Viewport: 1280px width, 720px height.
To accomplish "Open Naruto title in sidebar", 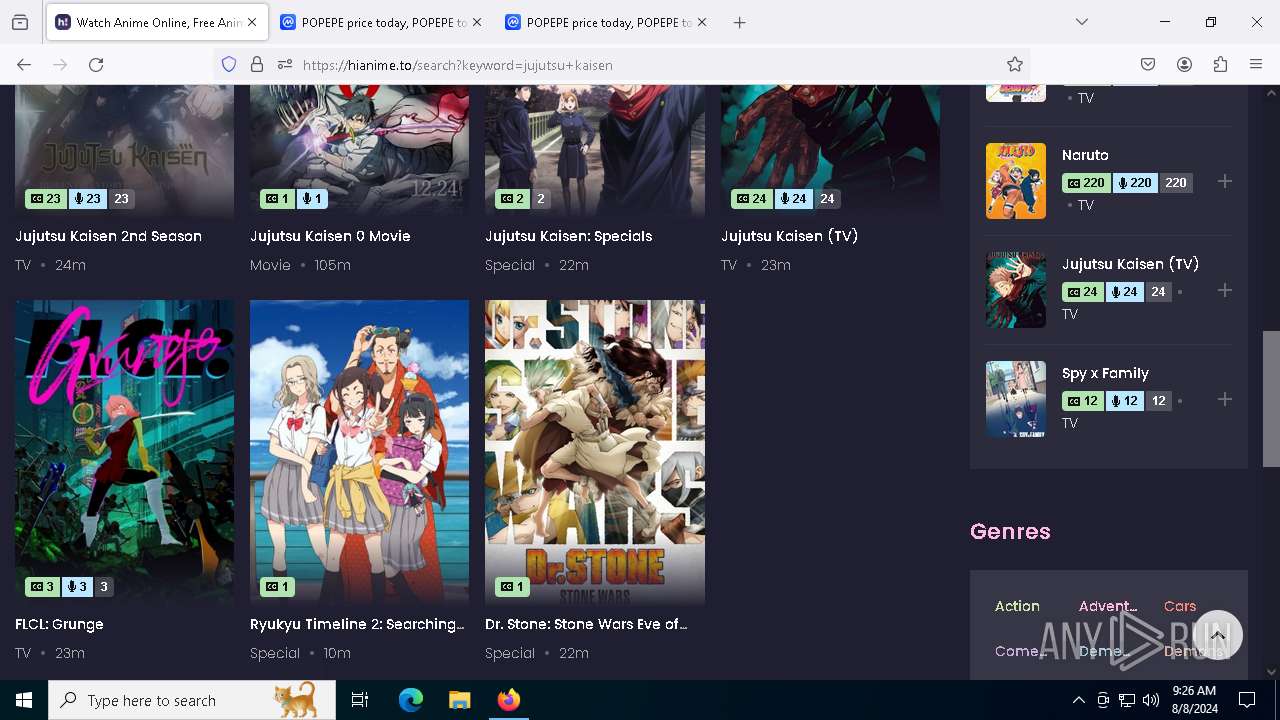I will 1085,155.
